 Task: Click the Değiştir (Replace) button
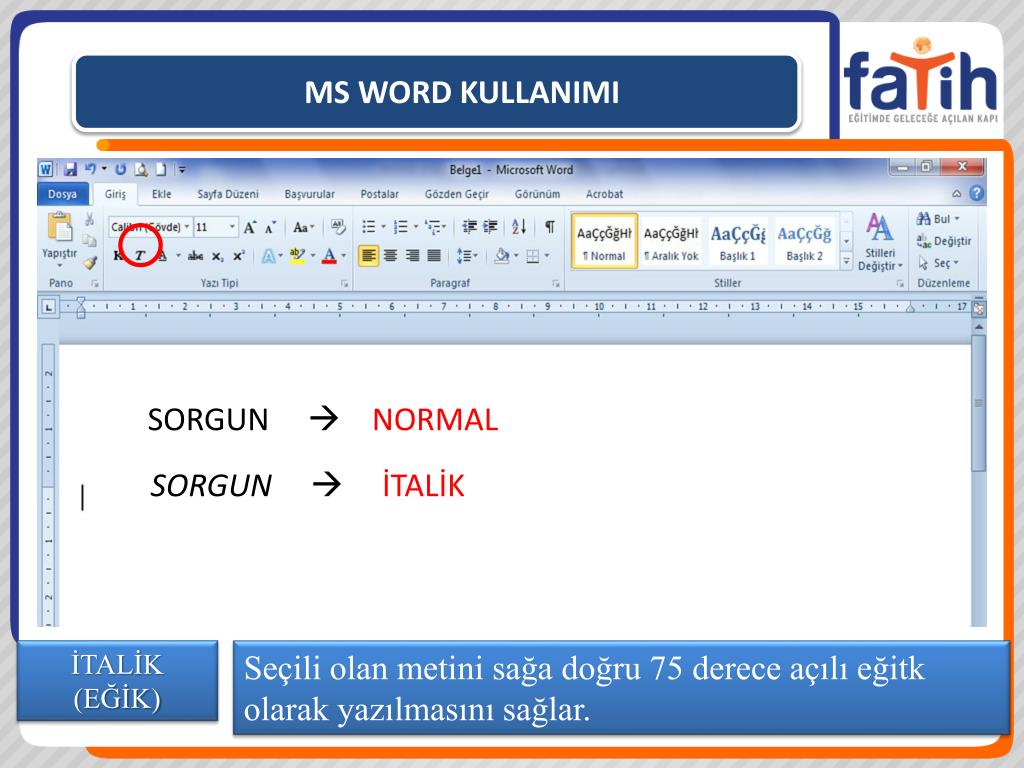[x=944, y=241]
